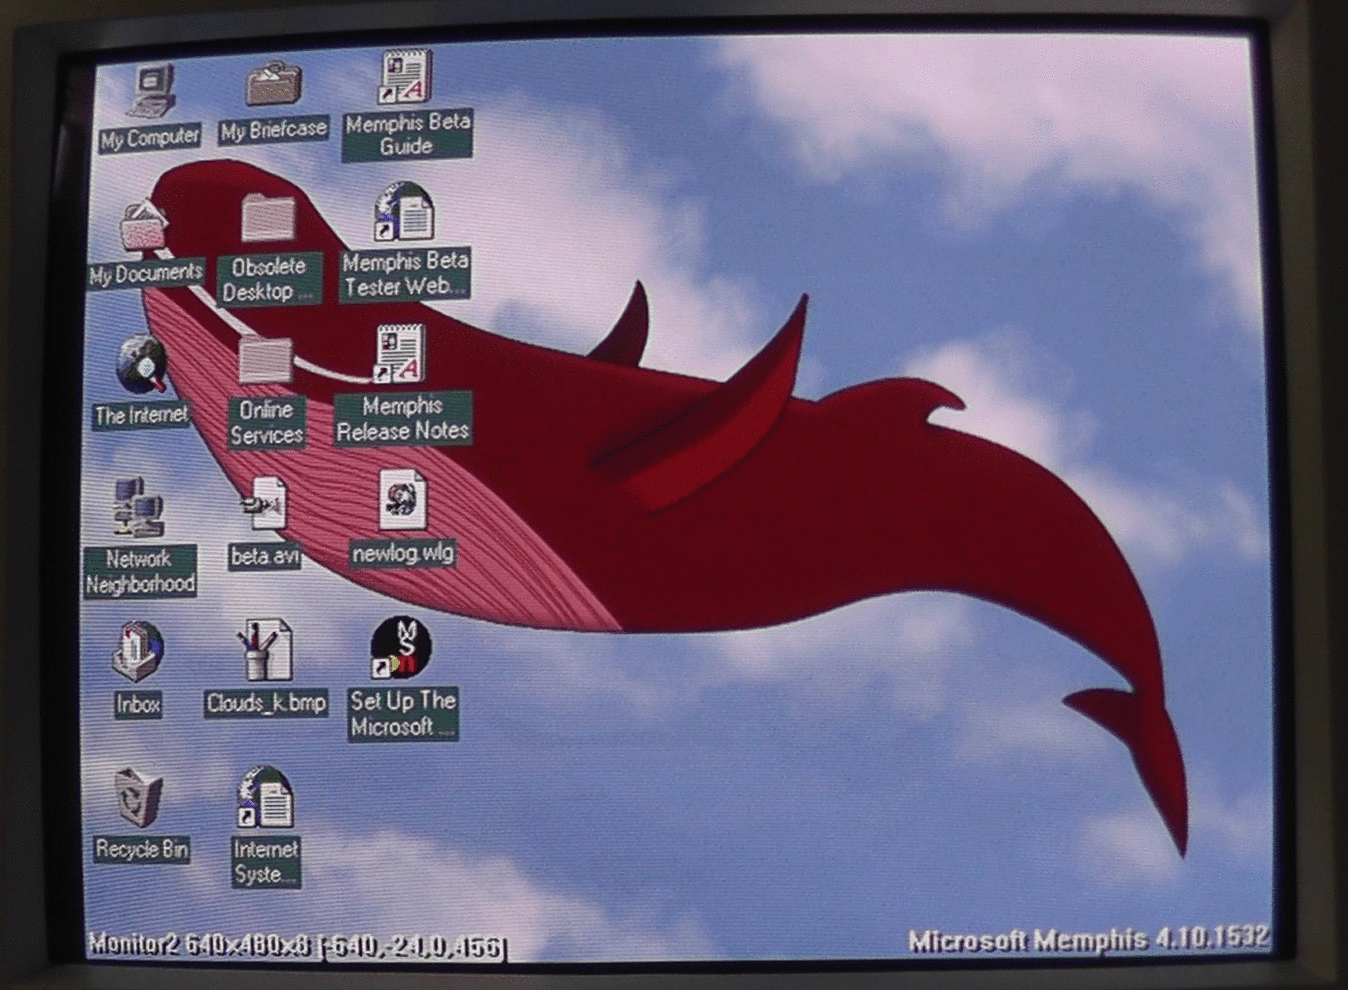Click the Microsoft Memphis 4.10.1532 build text
The width and height of the screenshot is (1348, 990).
point(1089,939)
